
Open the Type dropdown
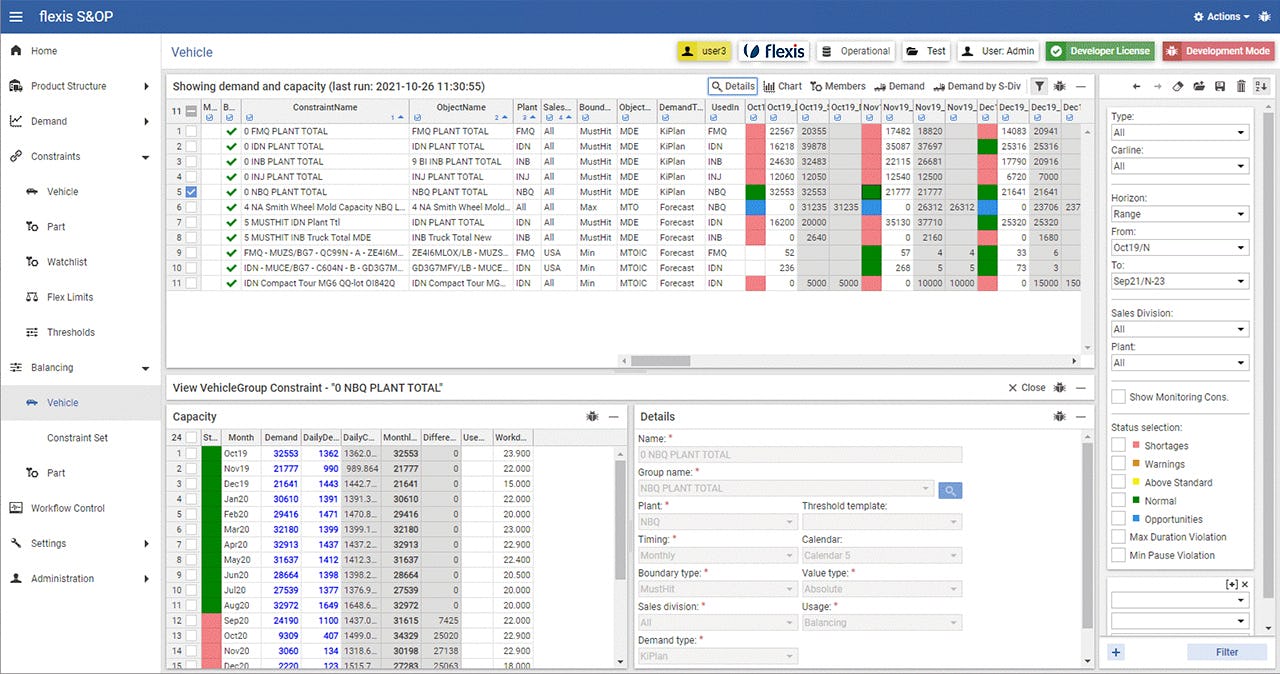(1180, 132)
